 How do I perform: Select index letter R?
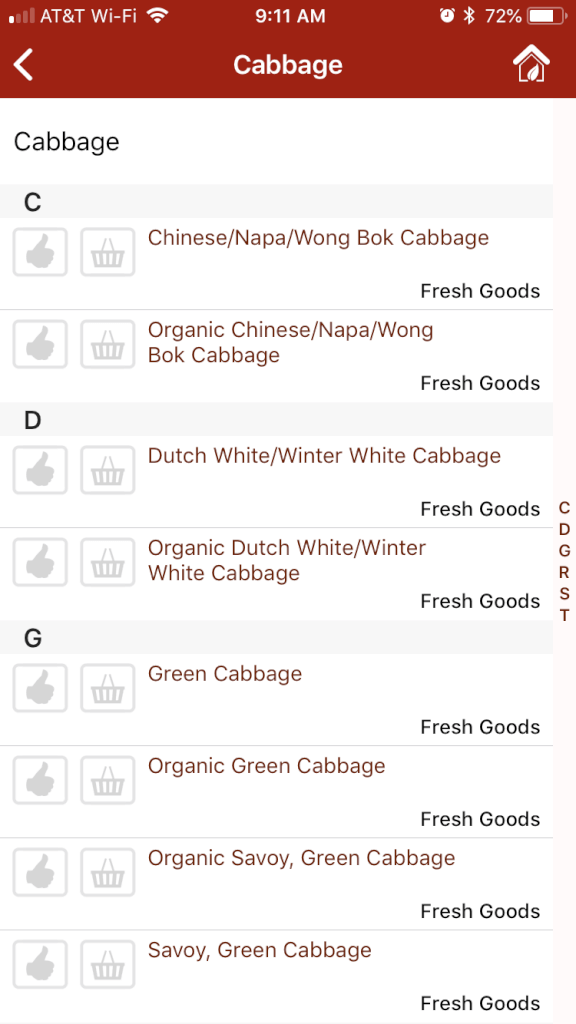click(x=565, y=572)
